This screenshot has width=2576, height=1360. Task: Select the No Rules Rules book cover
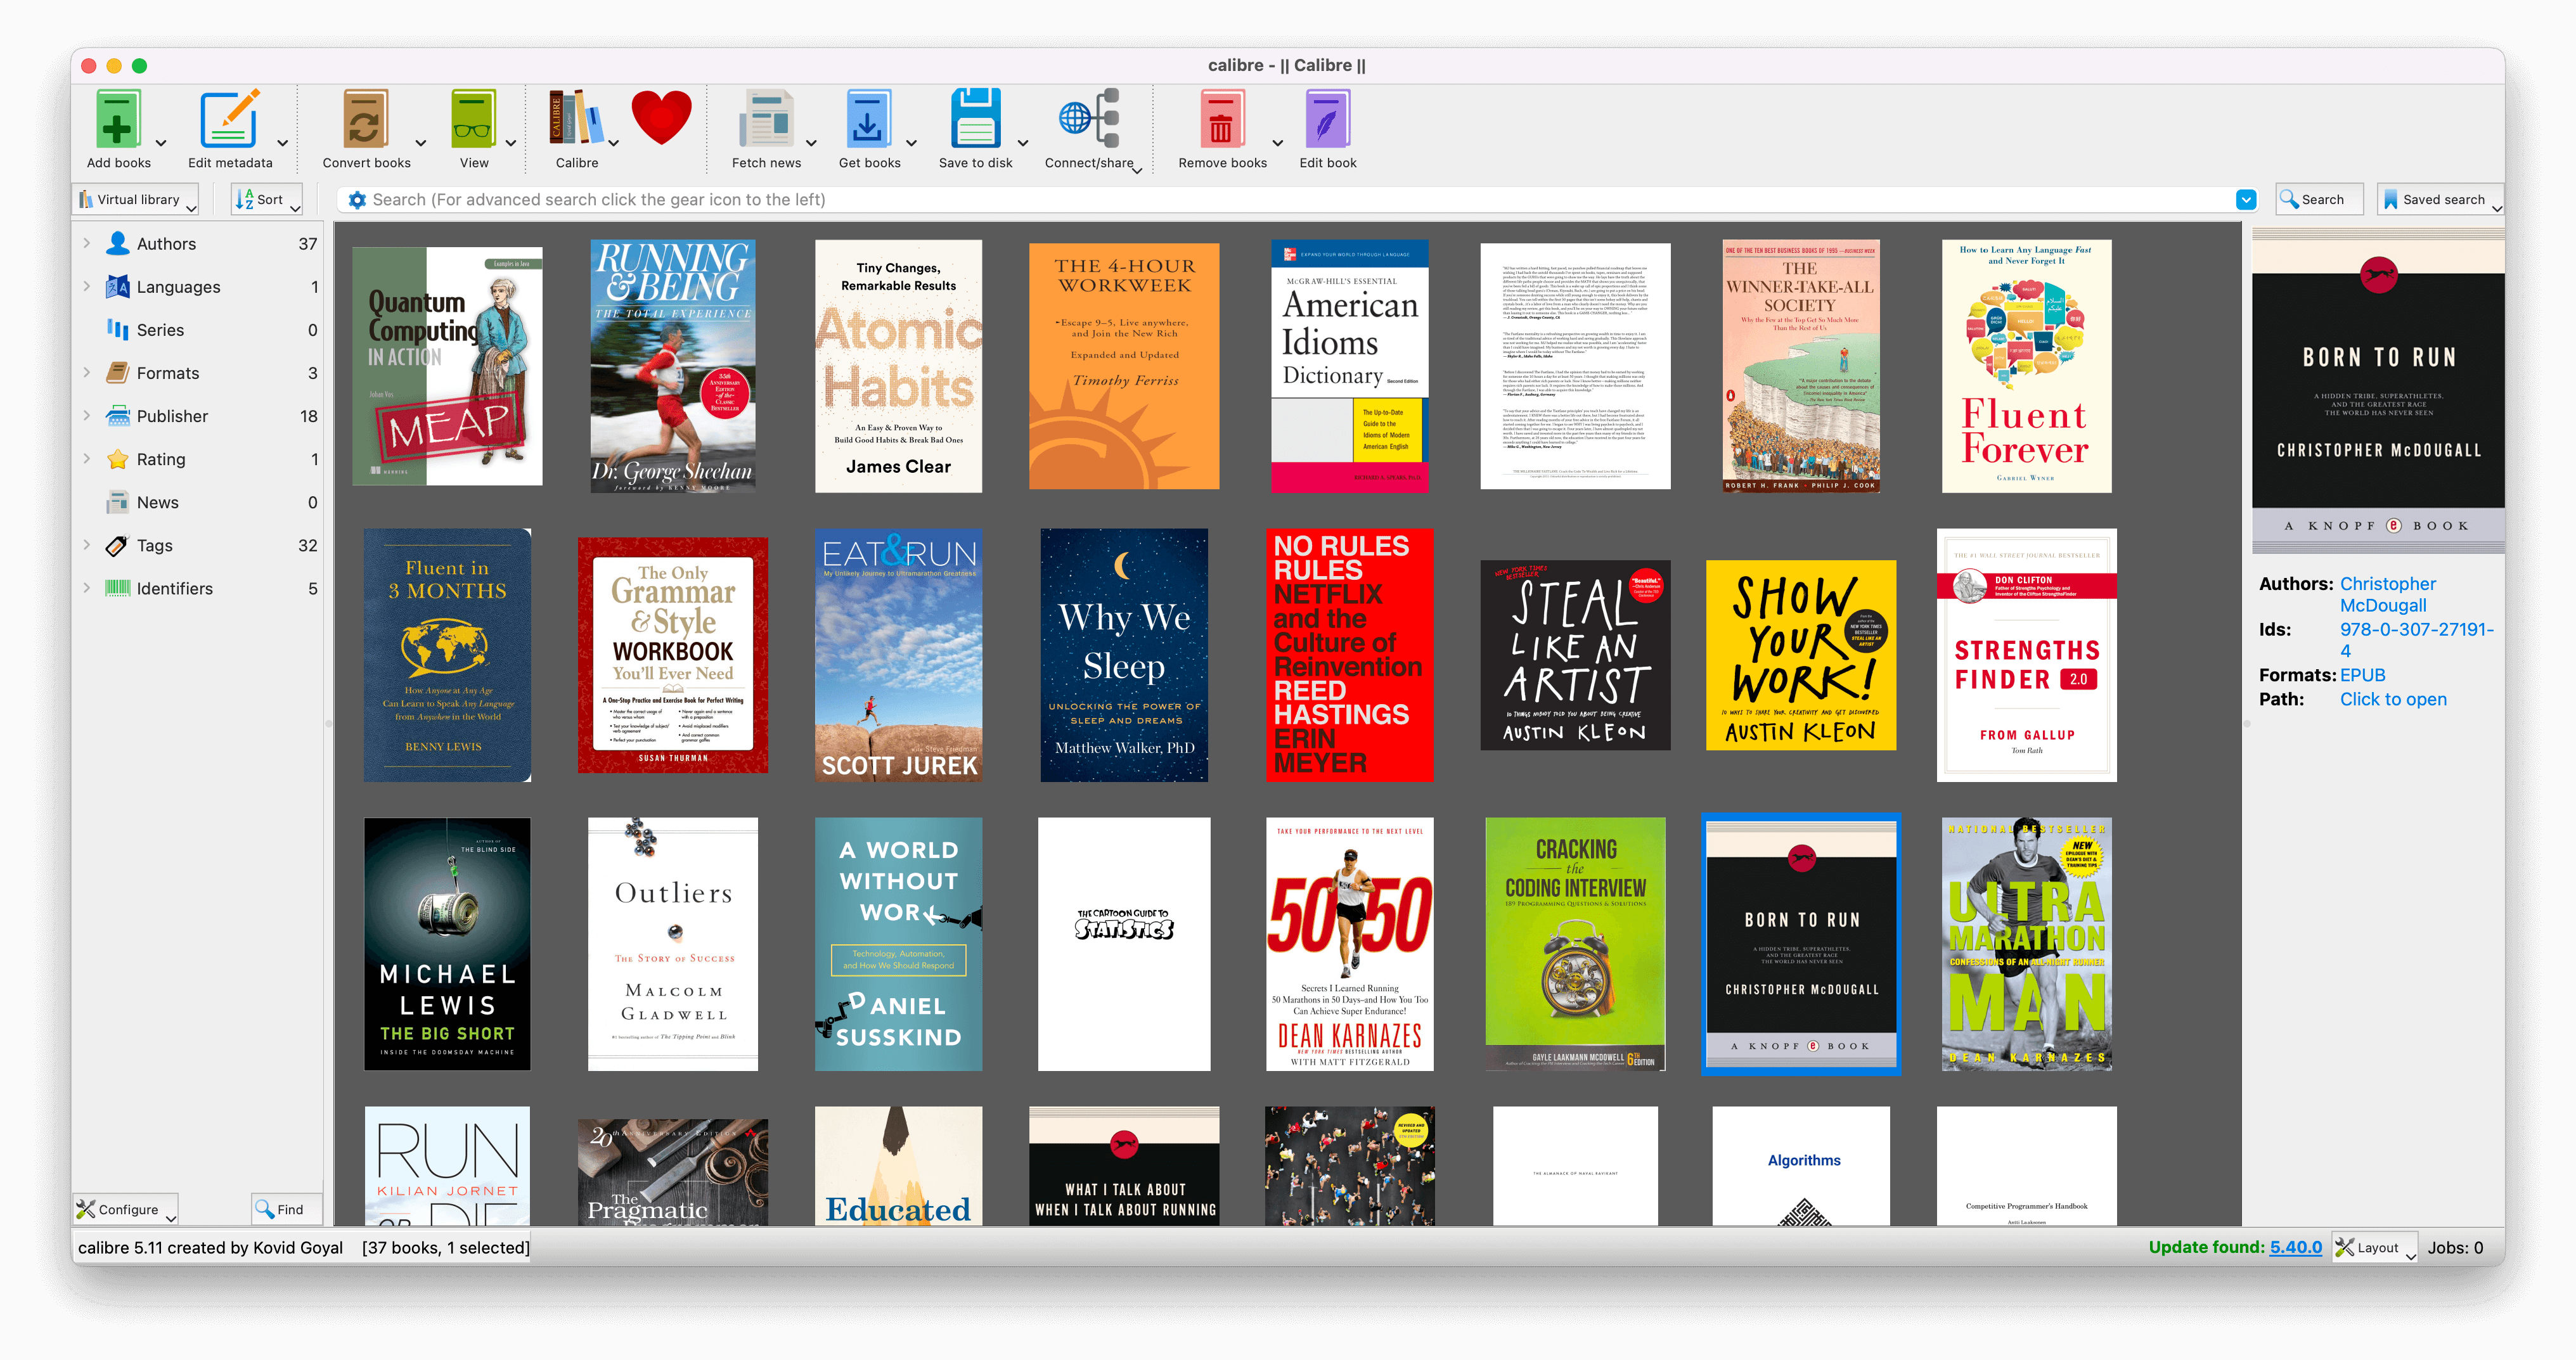[1349, 655]
